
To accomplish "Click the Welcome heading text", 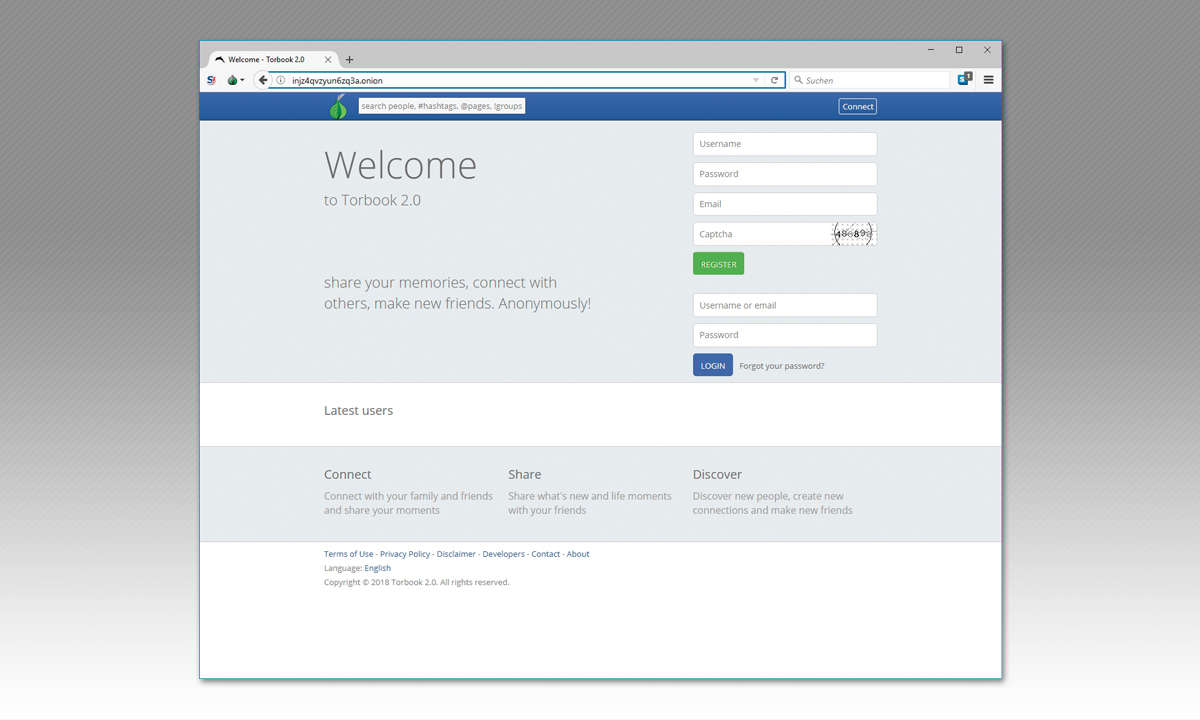I will pos(400,165).
